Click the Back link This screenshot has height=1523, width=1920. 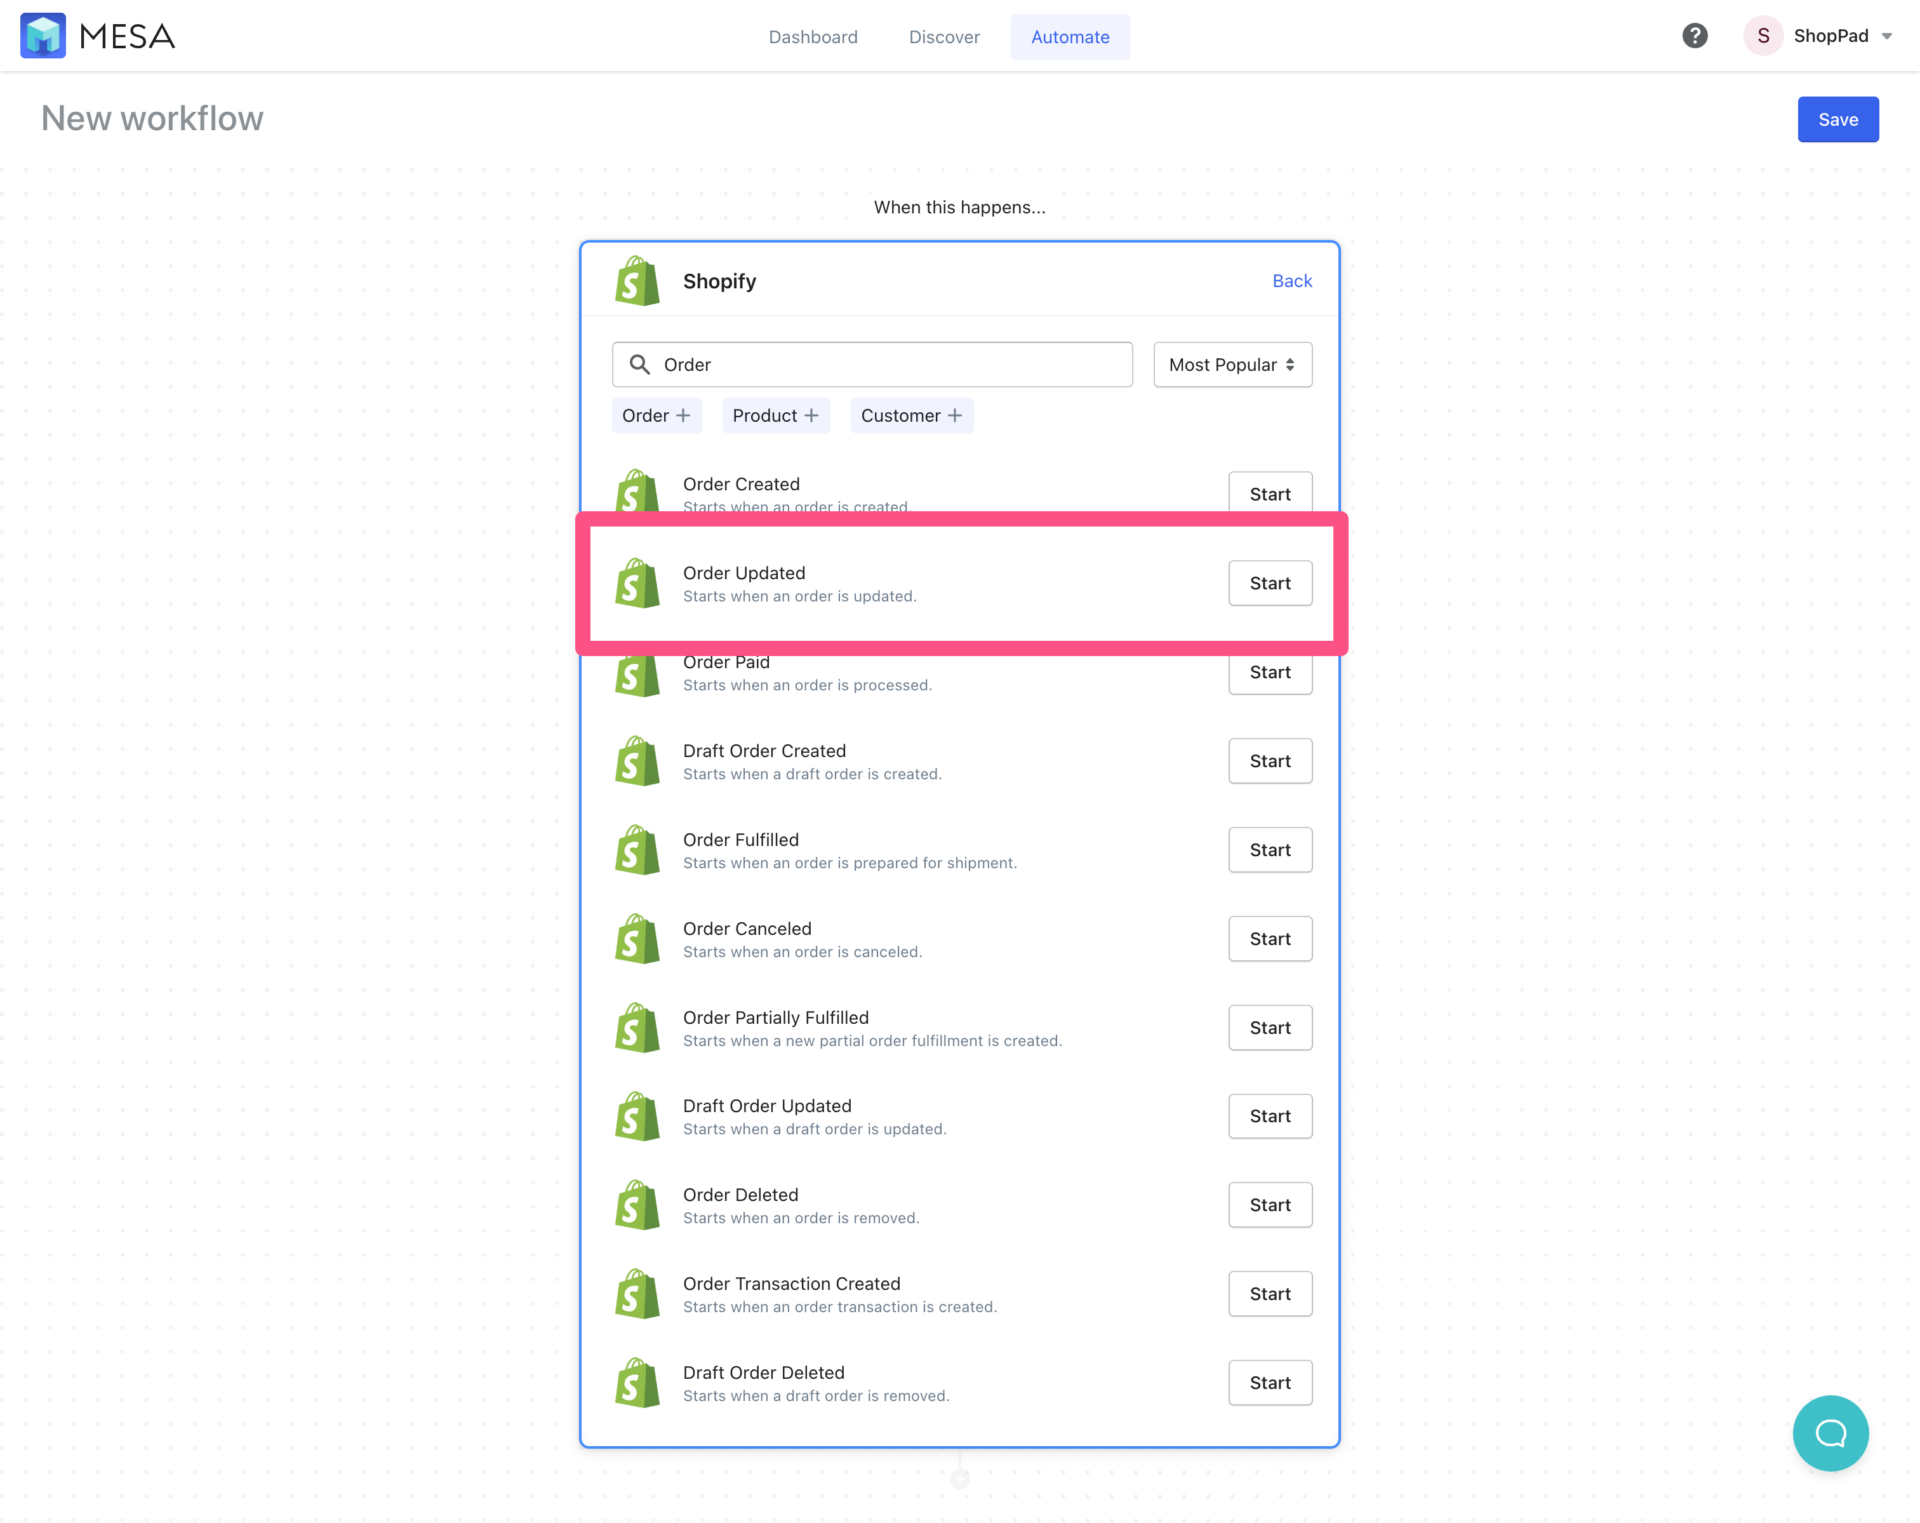tap(1292, 281)
